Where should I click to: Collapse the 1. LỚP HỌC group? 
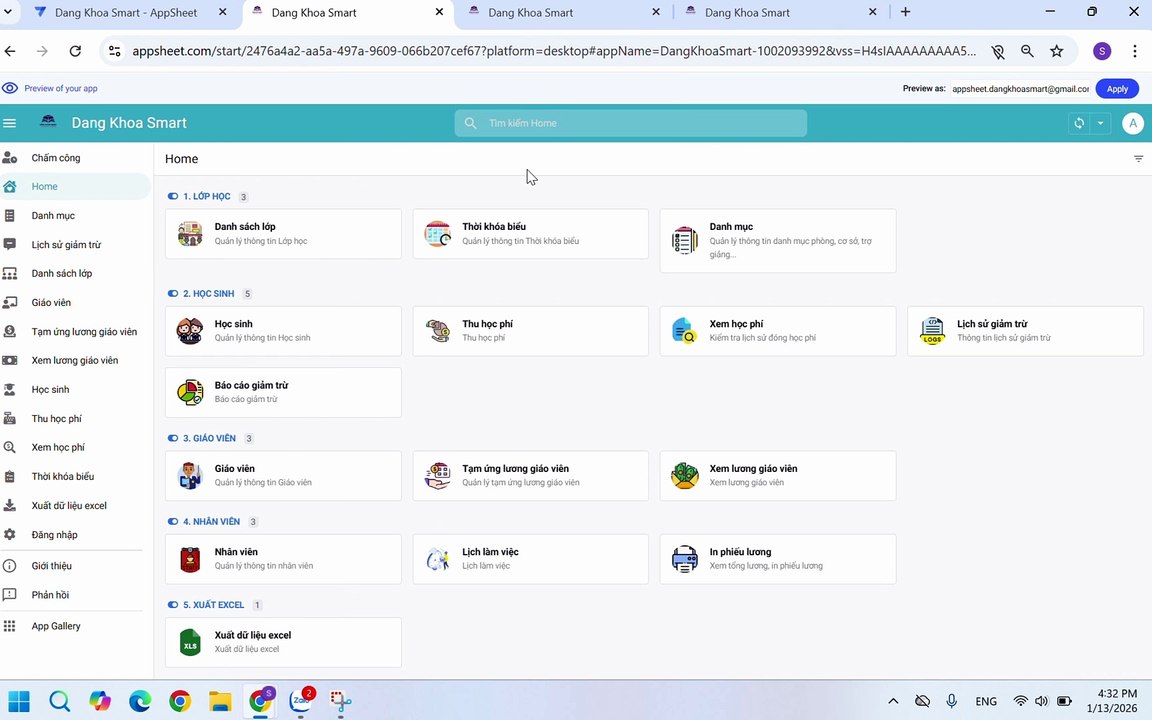click(173, 196)
